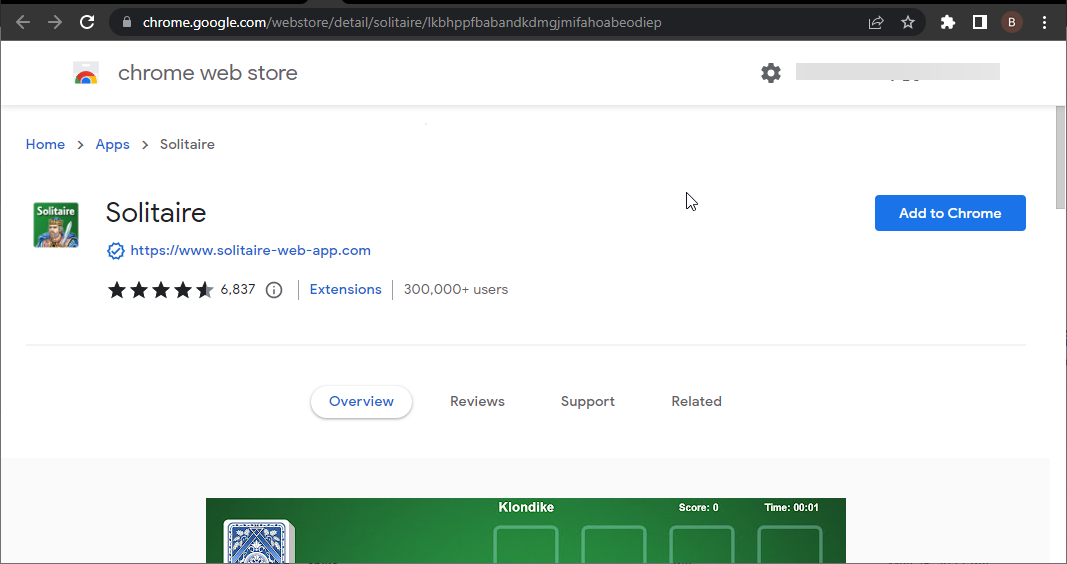Open the web store settings gear
Screen dimensions: 1067x564
click(x=771, y=73)
